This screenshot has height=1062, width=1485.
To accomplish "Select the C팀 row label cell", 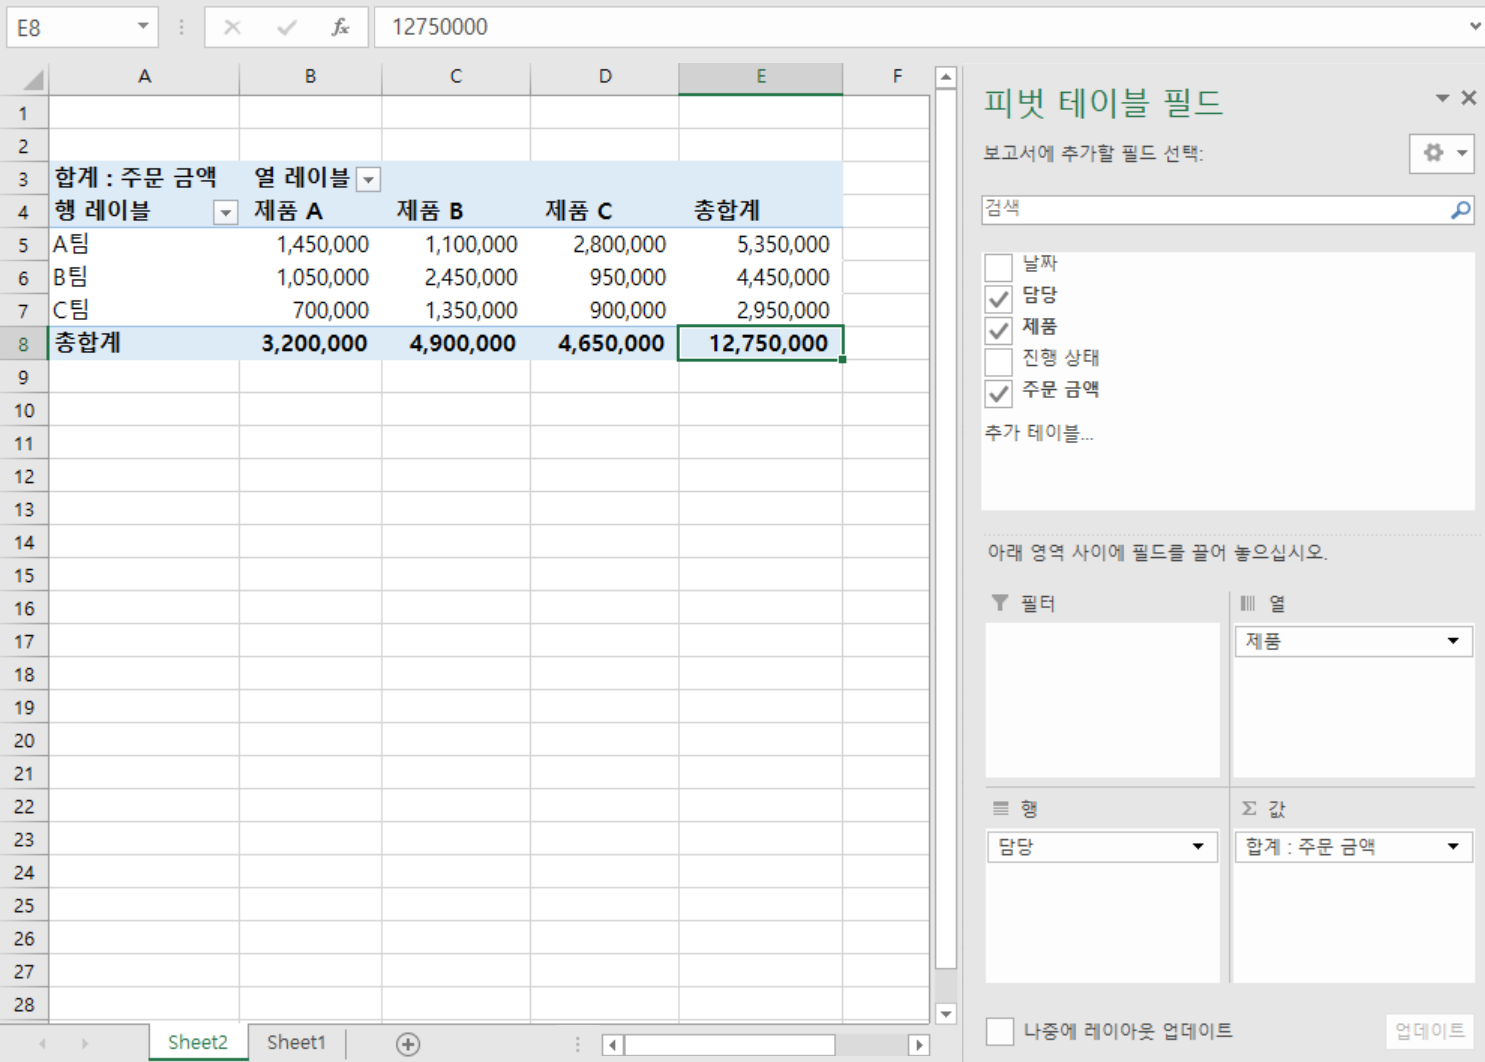I will pyautogui.click(x=144, y=311).
